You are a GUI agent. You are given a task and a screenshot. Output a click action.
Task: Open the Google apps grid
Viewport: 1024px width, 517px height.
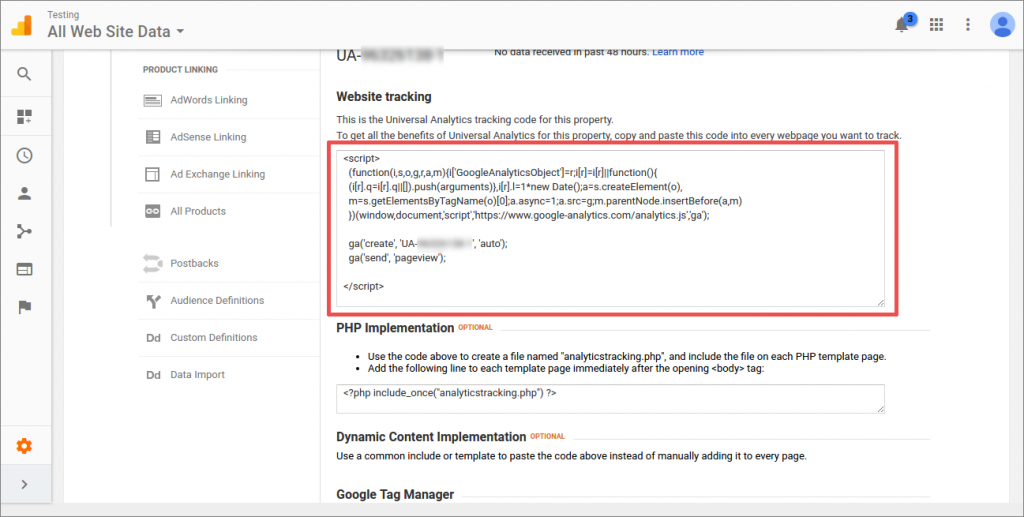pos(937,25)
